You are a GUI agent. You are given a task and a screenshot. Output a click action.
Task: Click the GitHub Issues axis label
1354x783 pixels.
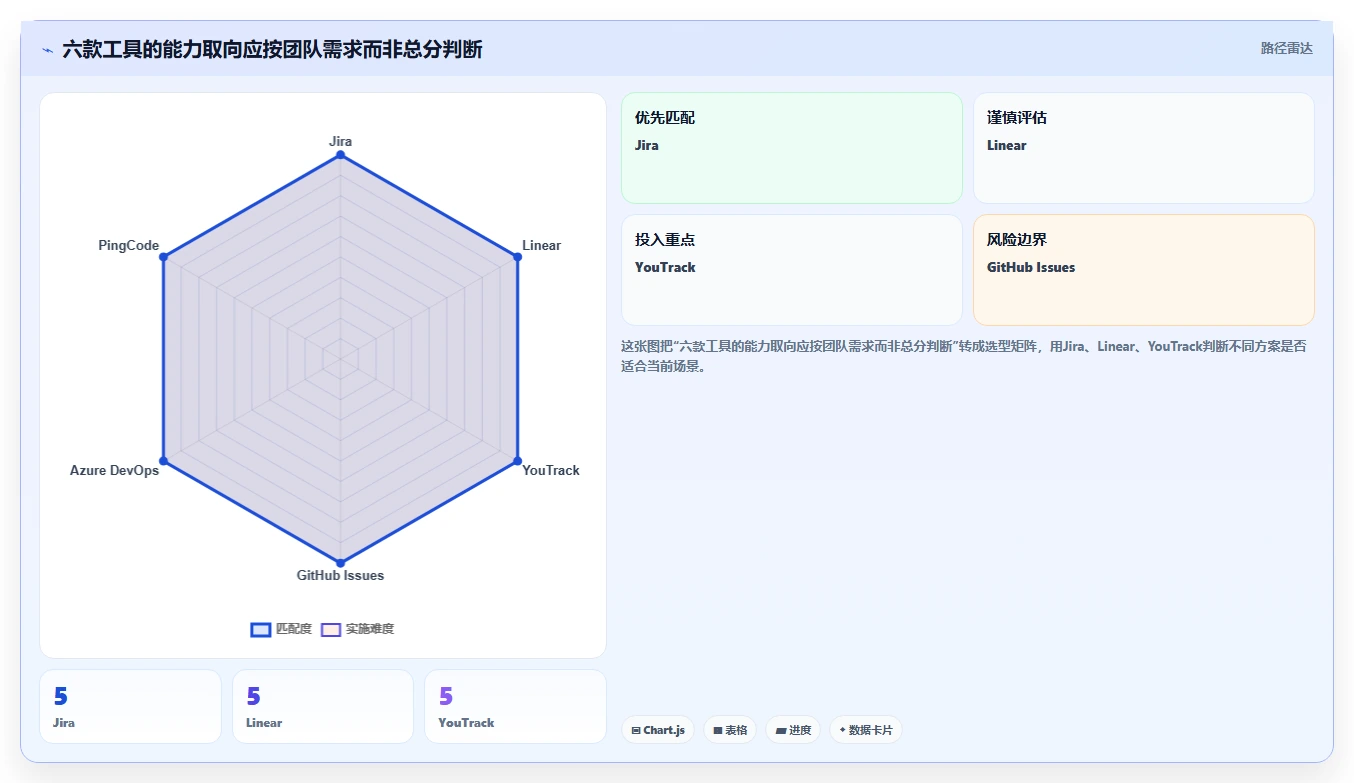(x=340, y=575)
